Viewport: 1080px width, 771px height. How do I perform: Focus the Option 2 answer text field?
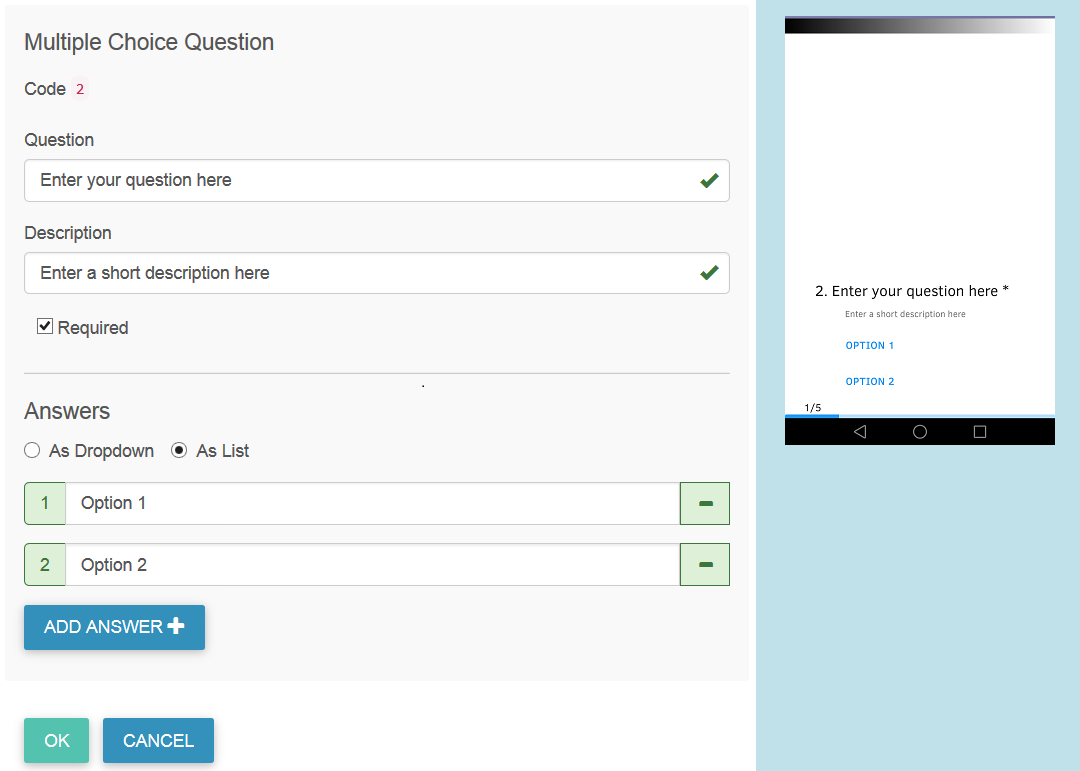(x=373, y=565)
